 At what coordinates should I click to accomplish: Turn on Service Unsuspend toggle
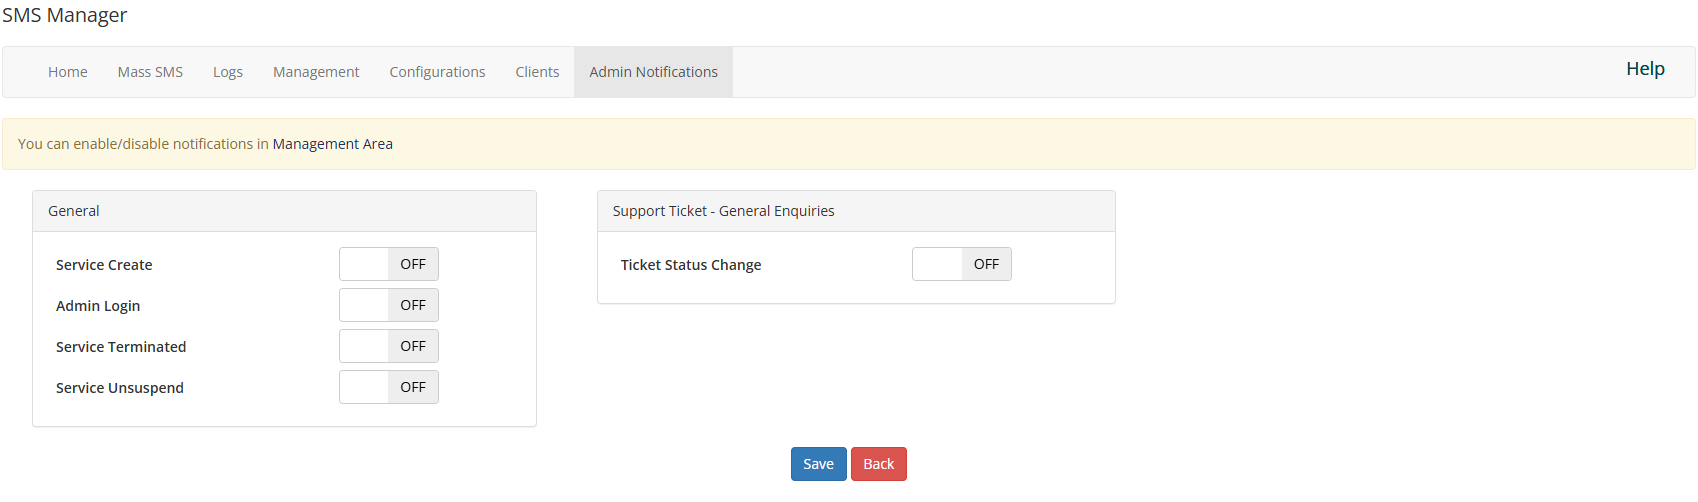[x=389, y=387]
